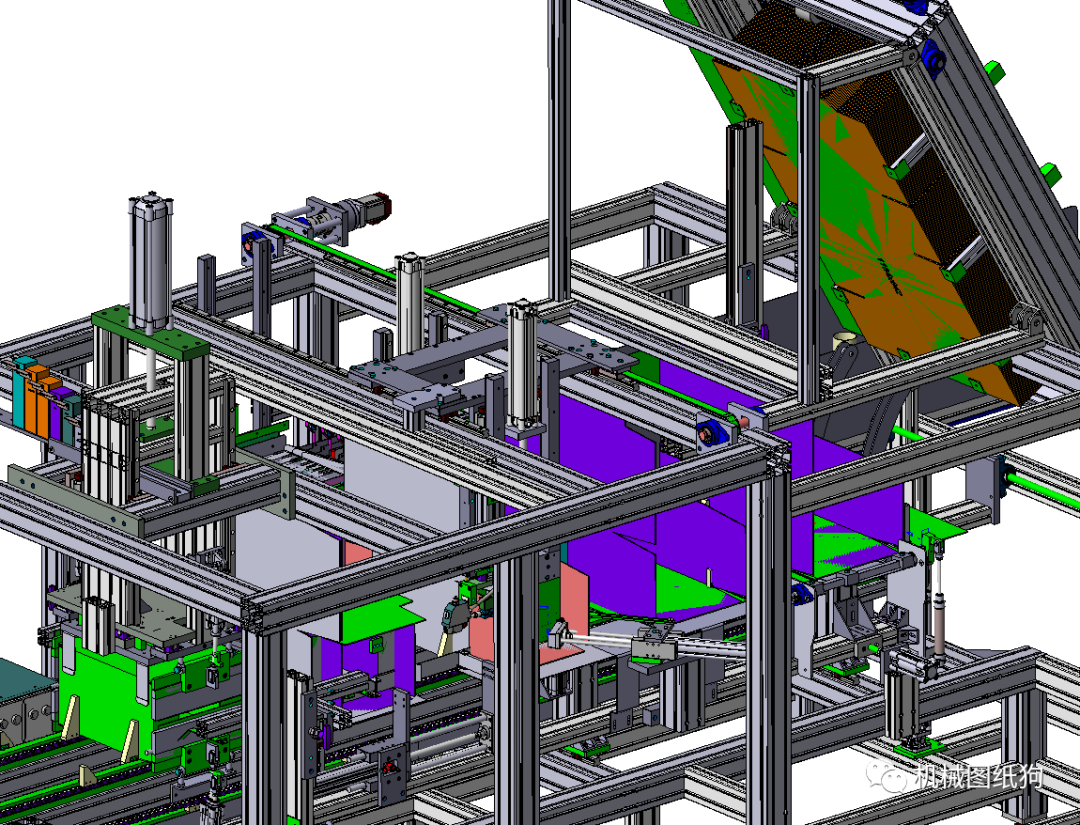Screen dimensions: 1080x825
Task: Select the tall pneumatic cylinder on the green plate
Action: click(x=150, y=264)
